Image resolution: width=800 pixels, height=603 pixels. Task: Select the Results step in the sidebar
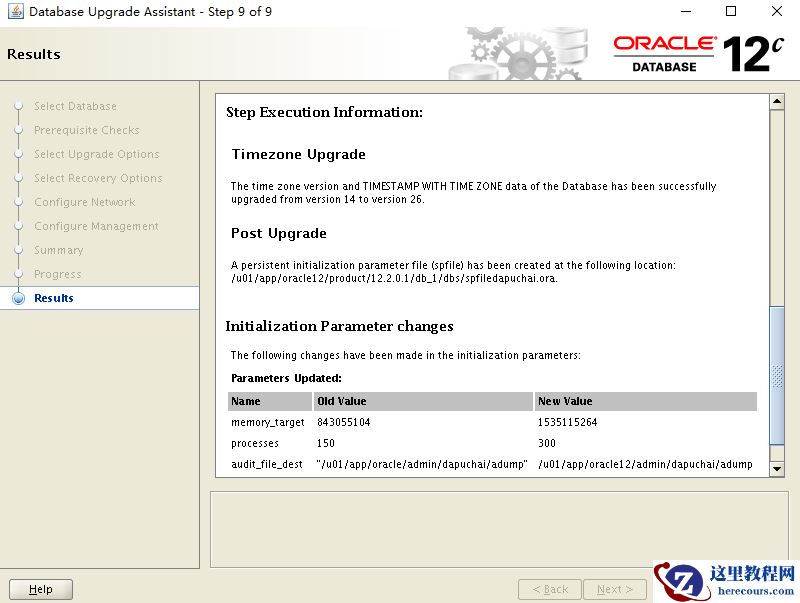54,298
